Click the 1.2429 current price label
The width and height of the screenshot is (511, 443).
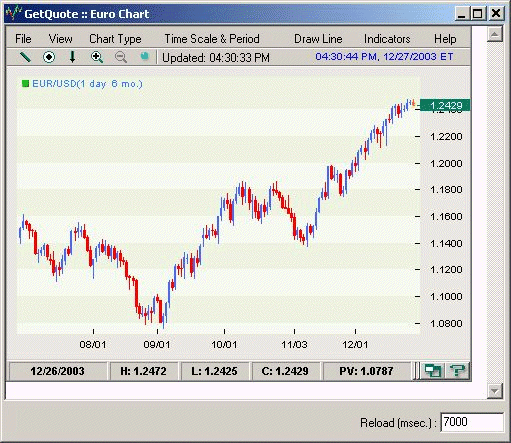tap(445, 105)
